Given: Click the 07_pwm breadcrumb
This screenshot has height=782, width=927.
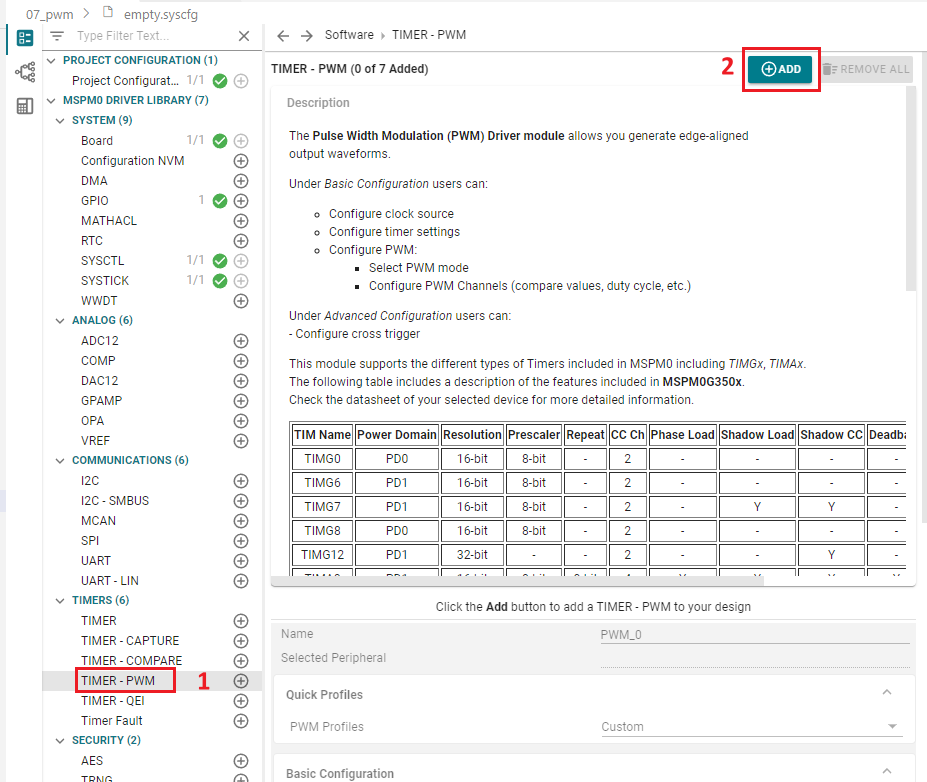Looking at the screenshot, I should 50,14.
